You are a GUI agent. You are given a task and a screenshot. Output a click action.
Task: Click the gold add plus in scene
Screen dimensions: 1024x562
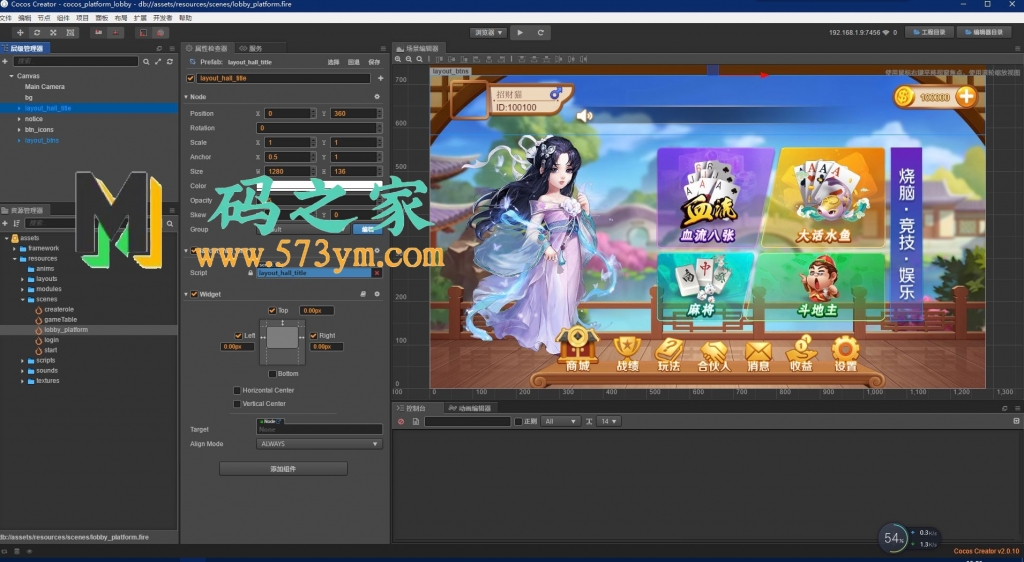click(x=966, y=97)
